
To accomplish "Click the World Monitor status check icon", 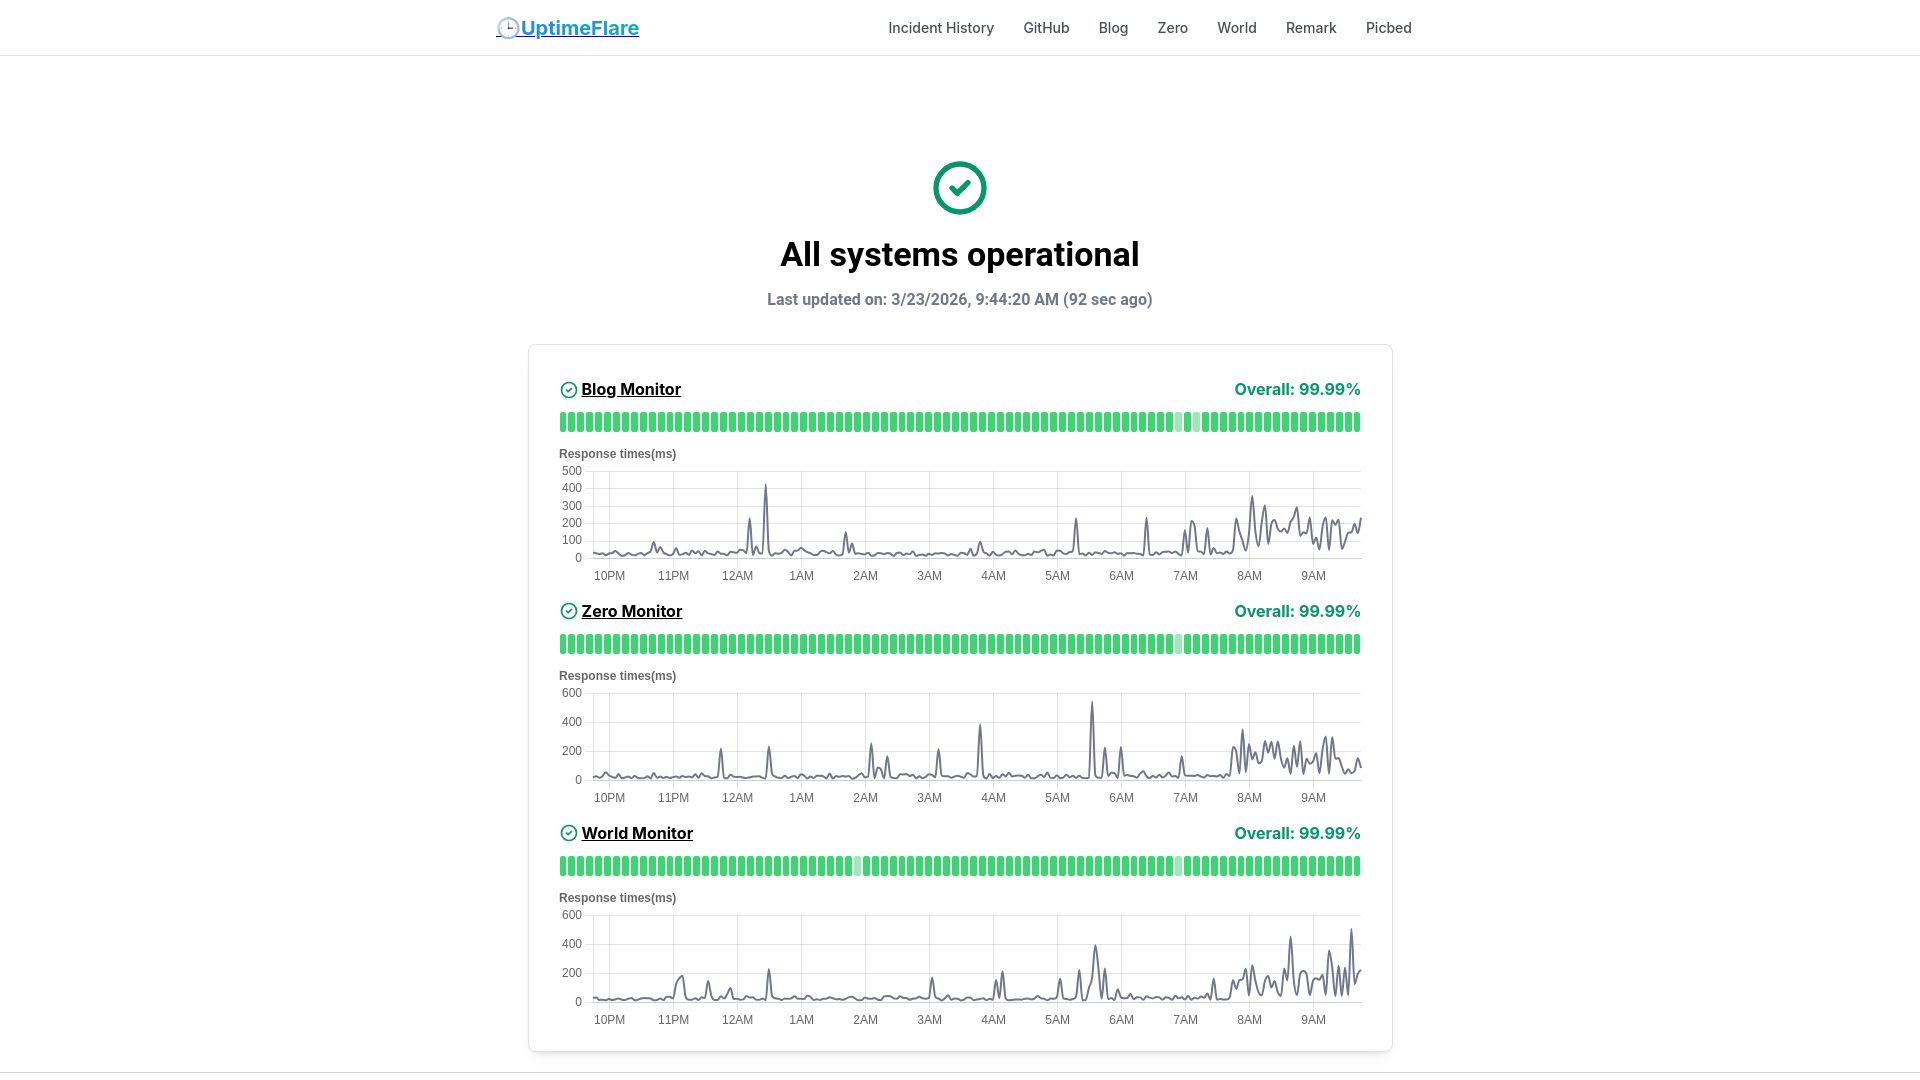I will click(569, 833).
